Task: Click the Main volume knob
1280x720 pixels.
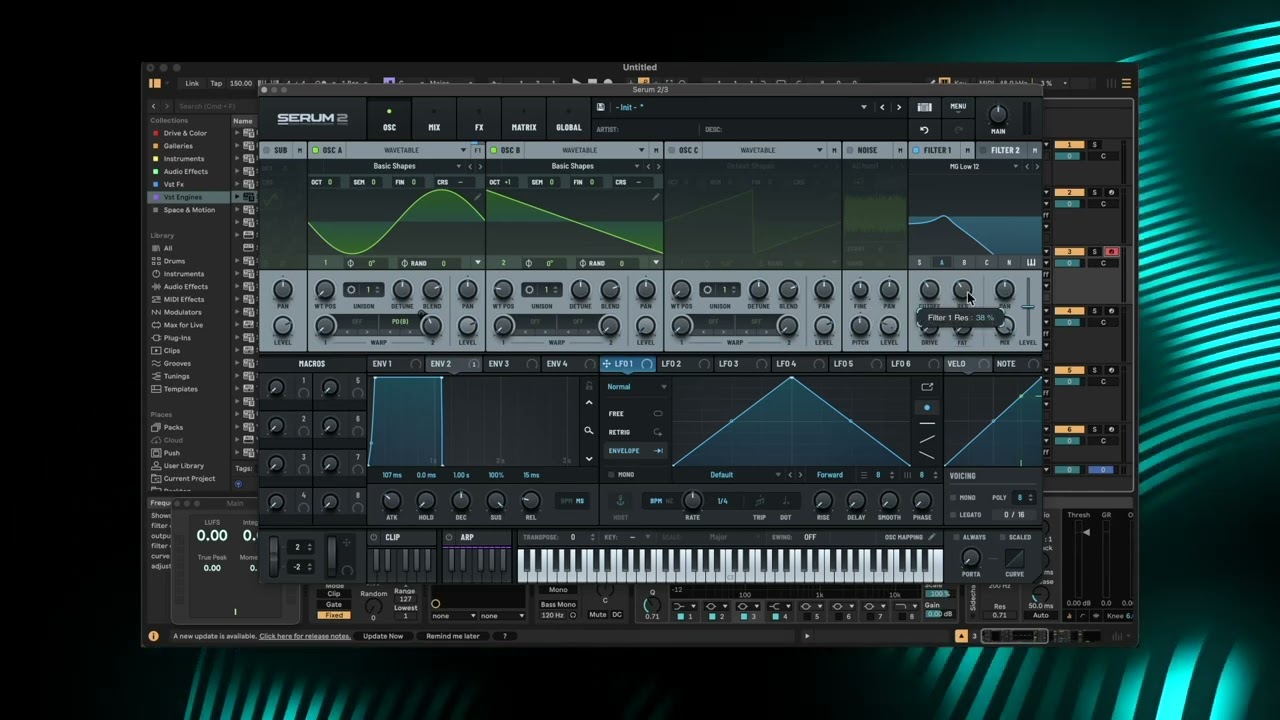Action: coord(998,114)
